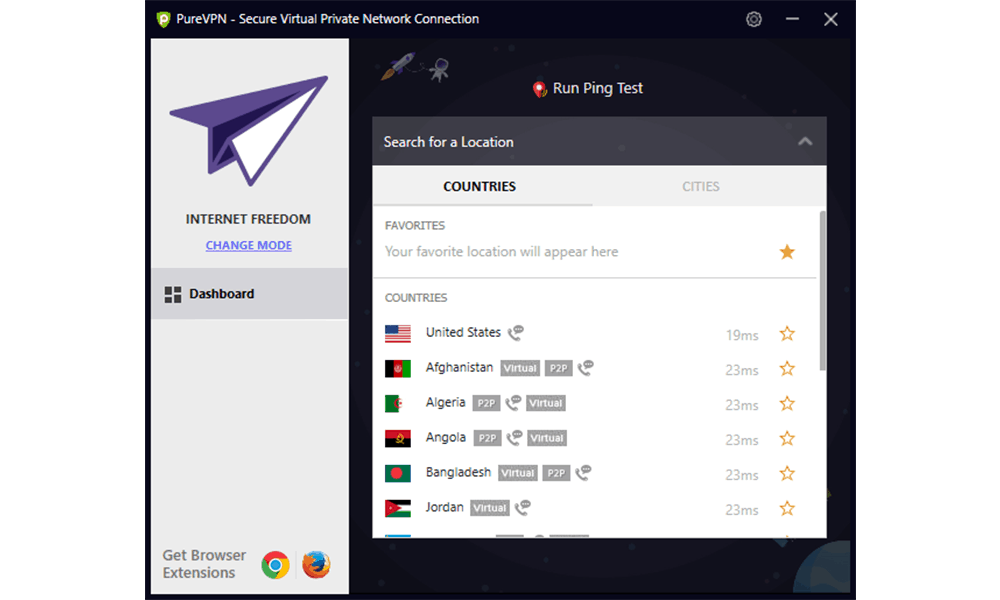This screenshot has width=1000, height=600.
Task: Select the Afghanistan flag icon
Action: pos(398,369)
